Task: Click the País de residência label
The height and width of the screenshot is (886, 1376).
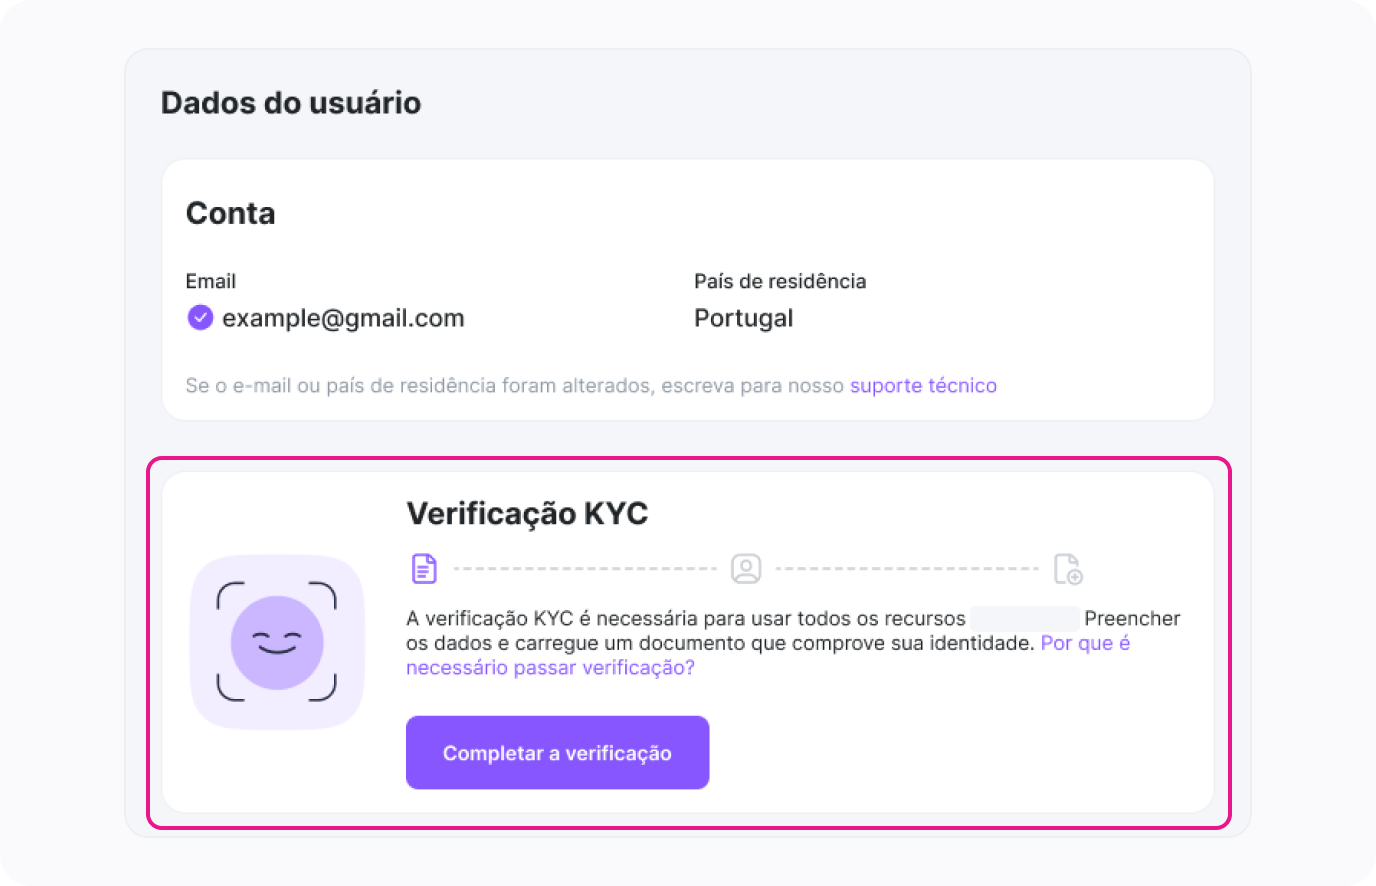Action: tap(780, 281)
